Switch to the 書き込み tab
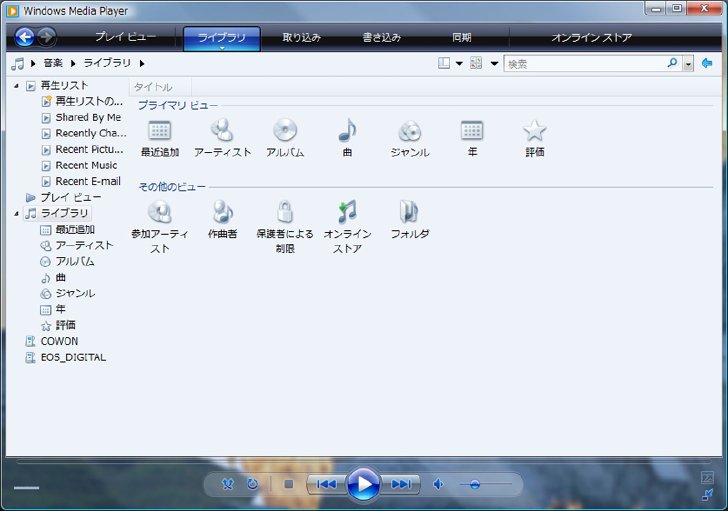This screenshot has height=511, width=728. point(382,37)
